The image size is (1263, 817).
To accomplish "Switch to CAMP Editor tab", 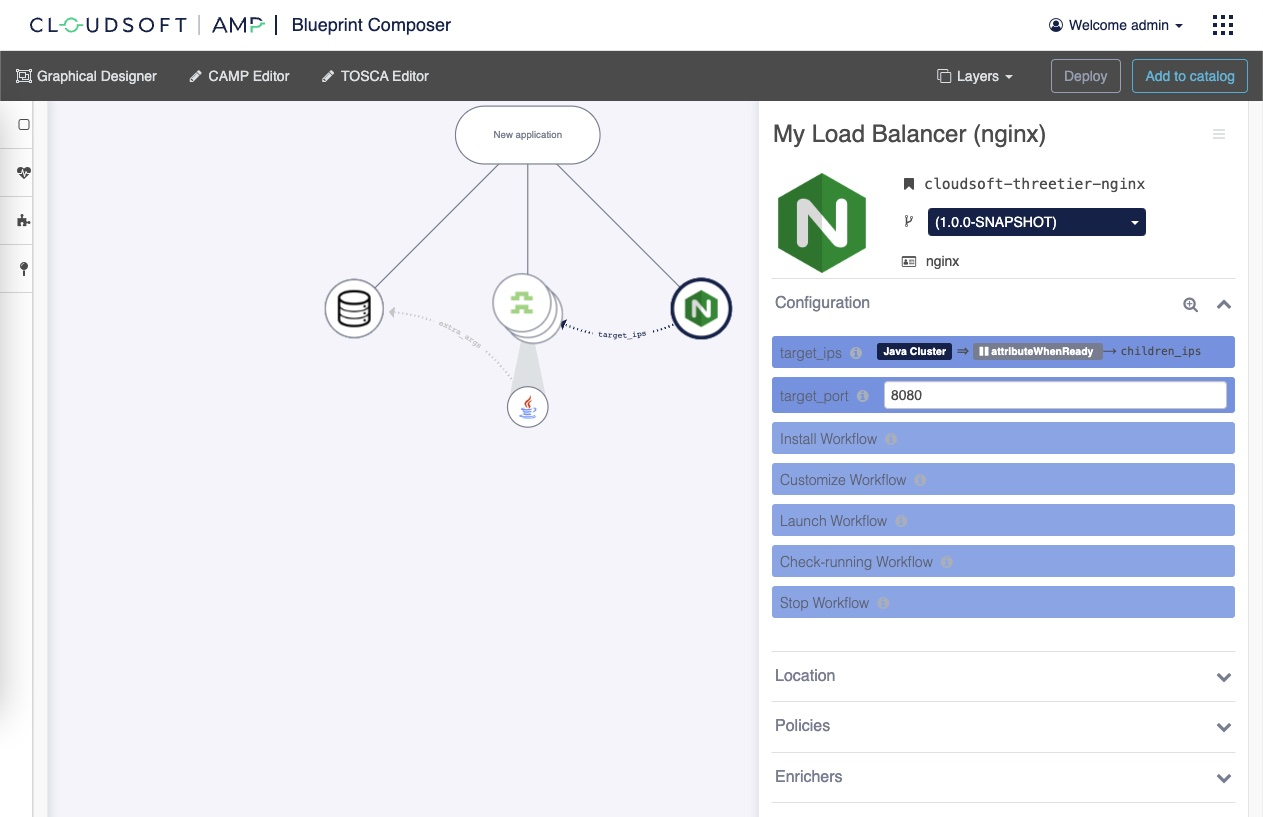I will 240,76.
